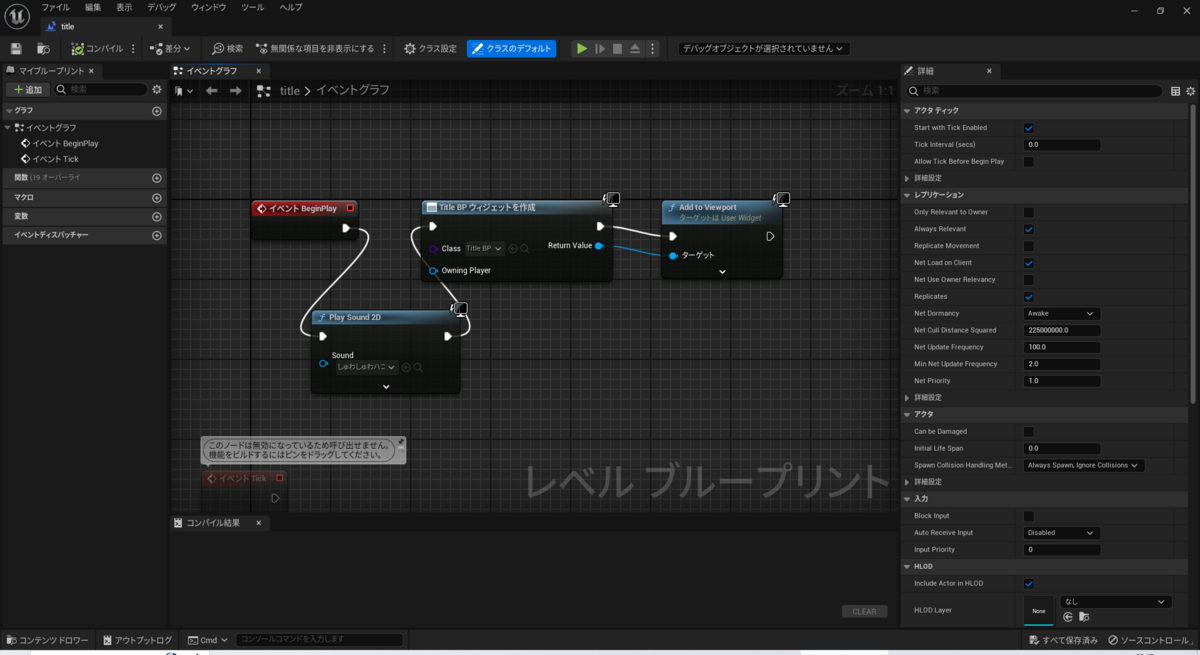Add new variable with 変数 plus icon
This screenshot has height=655, width=1200.
click(x=157, y=216)
